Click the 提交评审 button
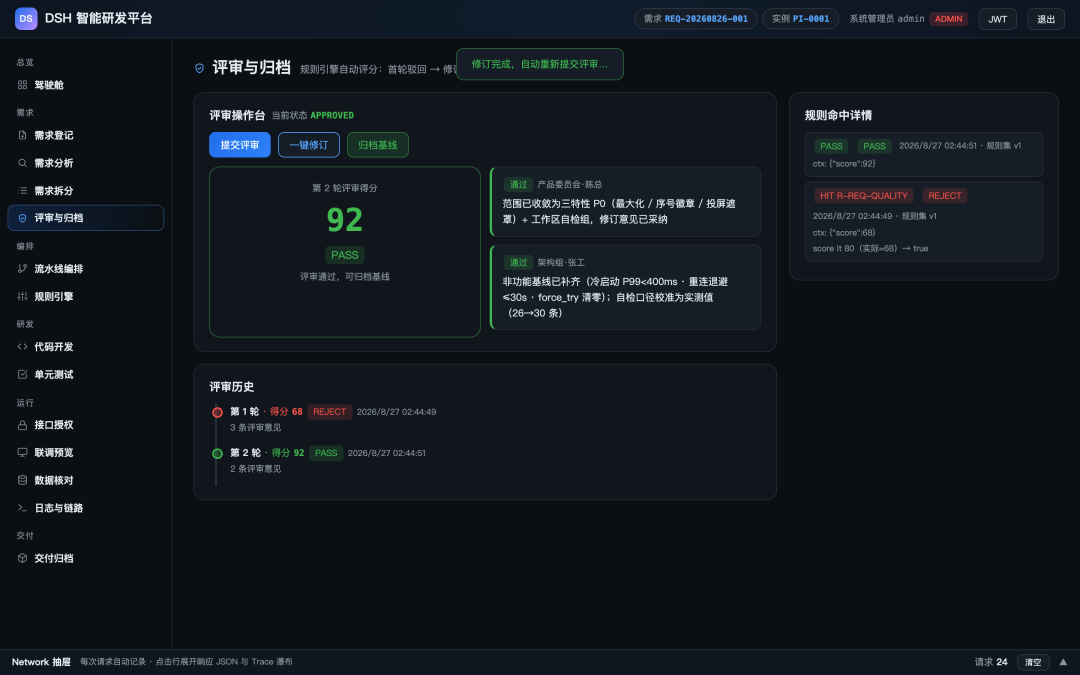This screenshot has height=675, width=1080. (x=240, y=145)
